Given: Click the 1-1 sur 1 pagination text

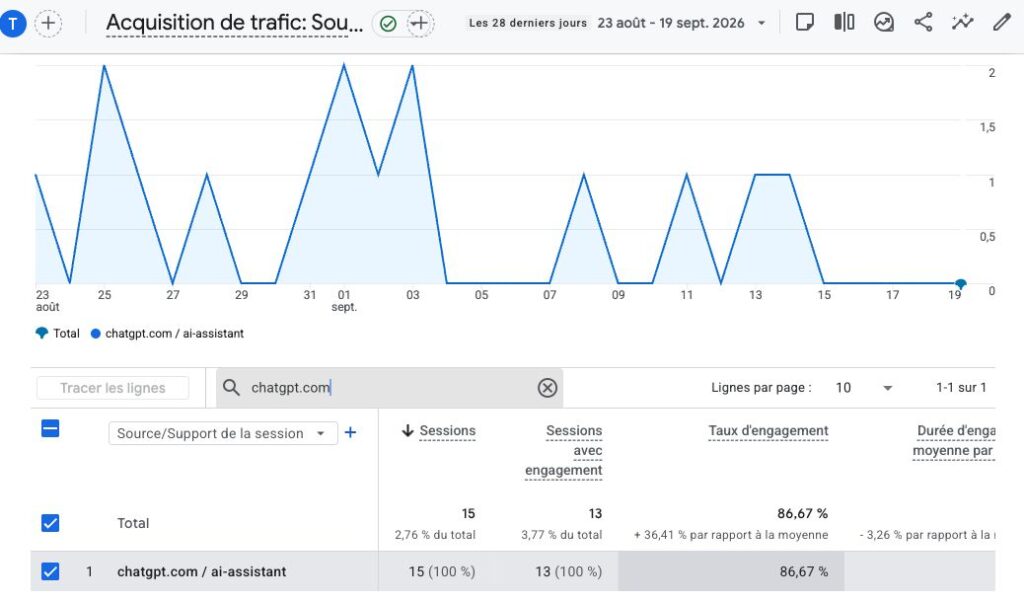Looking at the screenshot, I should [x=961, y=388].
